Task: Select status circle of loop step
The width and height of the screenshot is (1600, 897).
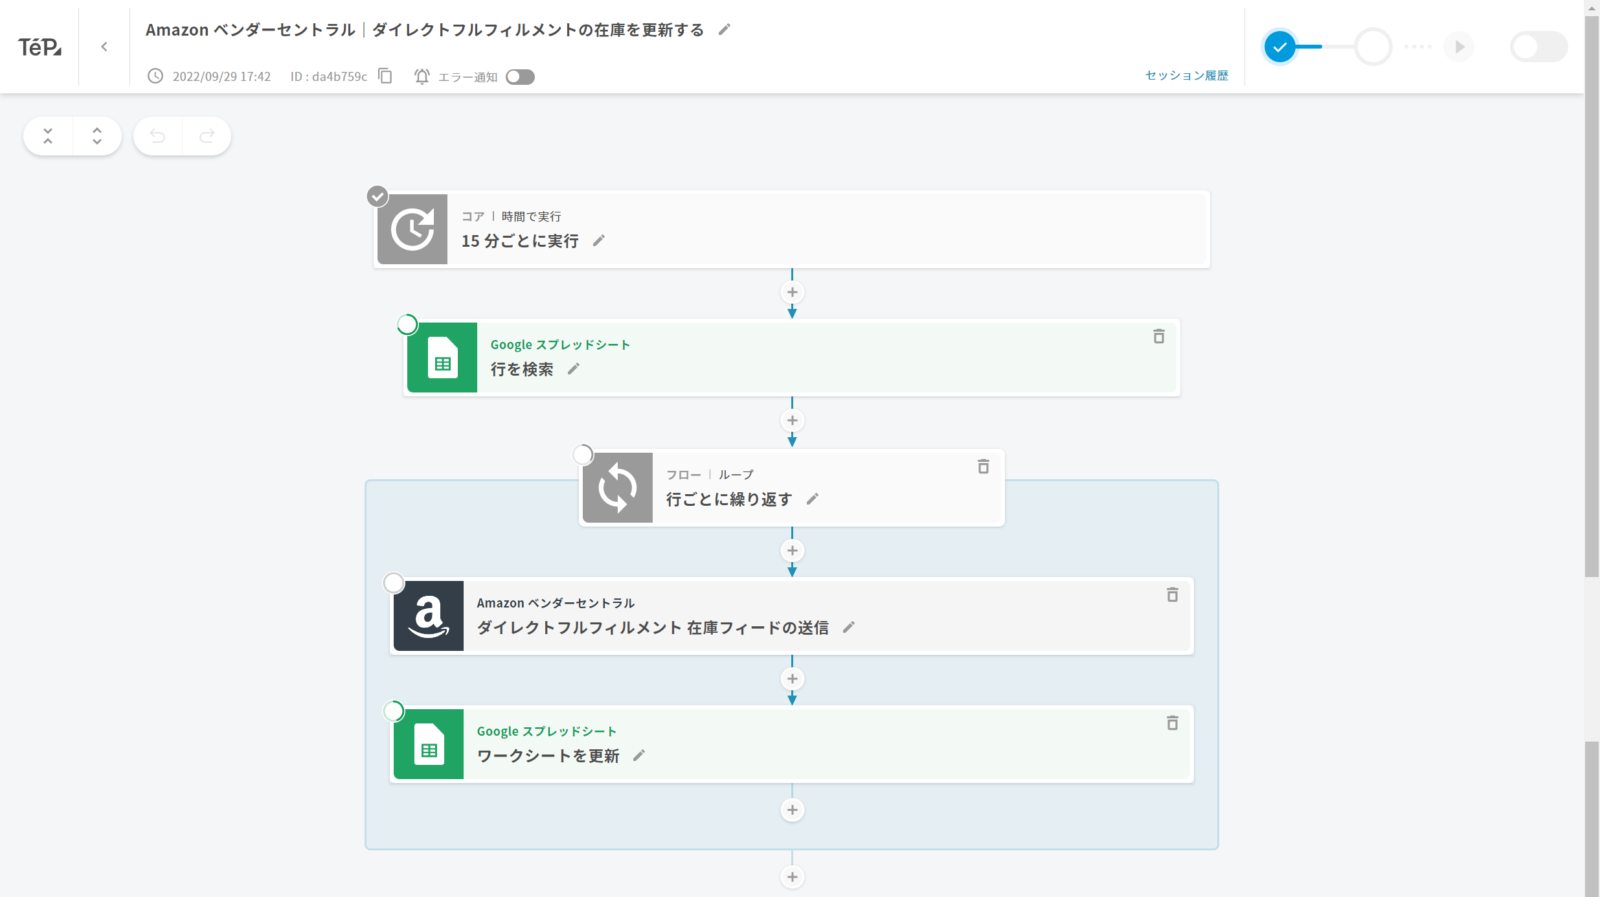Action: tap(583, 455)
